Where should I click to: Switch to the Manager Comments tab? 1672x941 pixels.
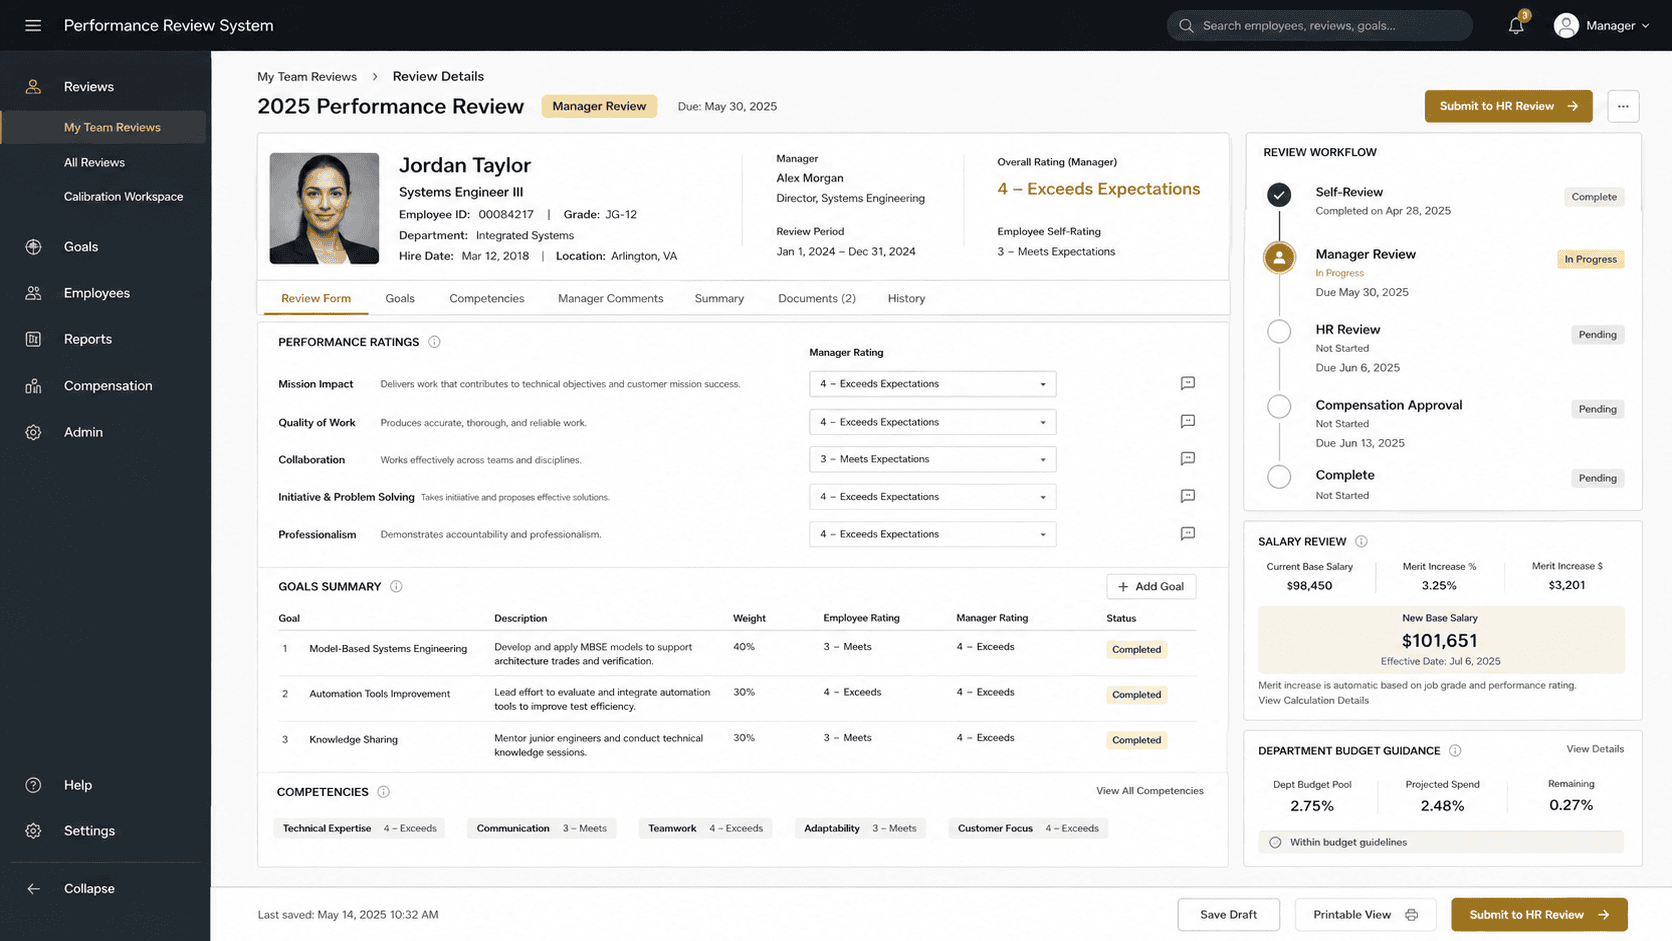pos(610,298)
